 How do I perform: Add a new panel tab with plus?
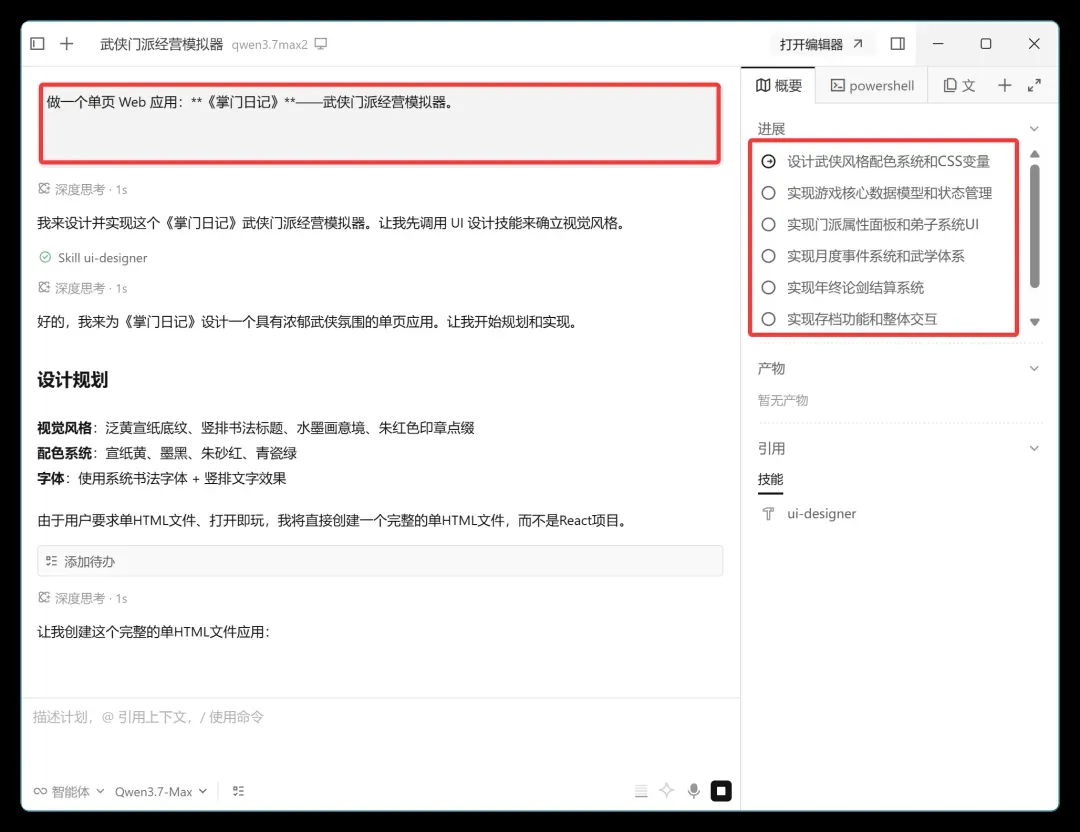[x=1004, y=85]
